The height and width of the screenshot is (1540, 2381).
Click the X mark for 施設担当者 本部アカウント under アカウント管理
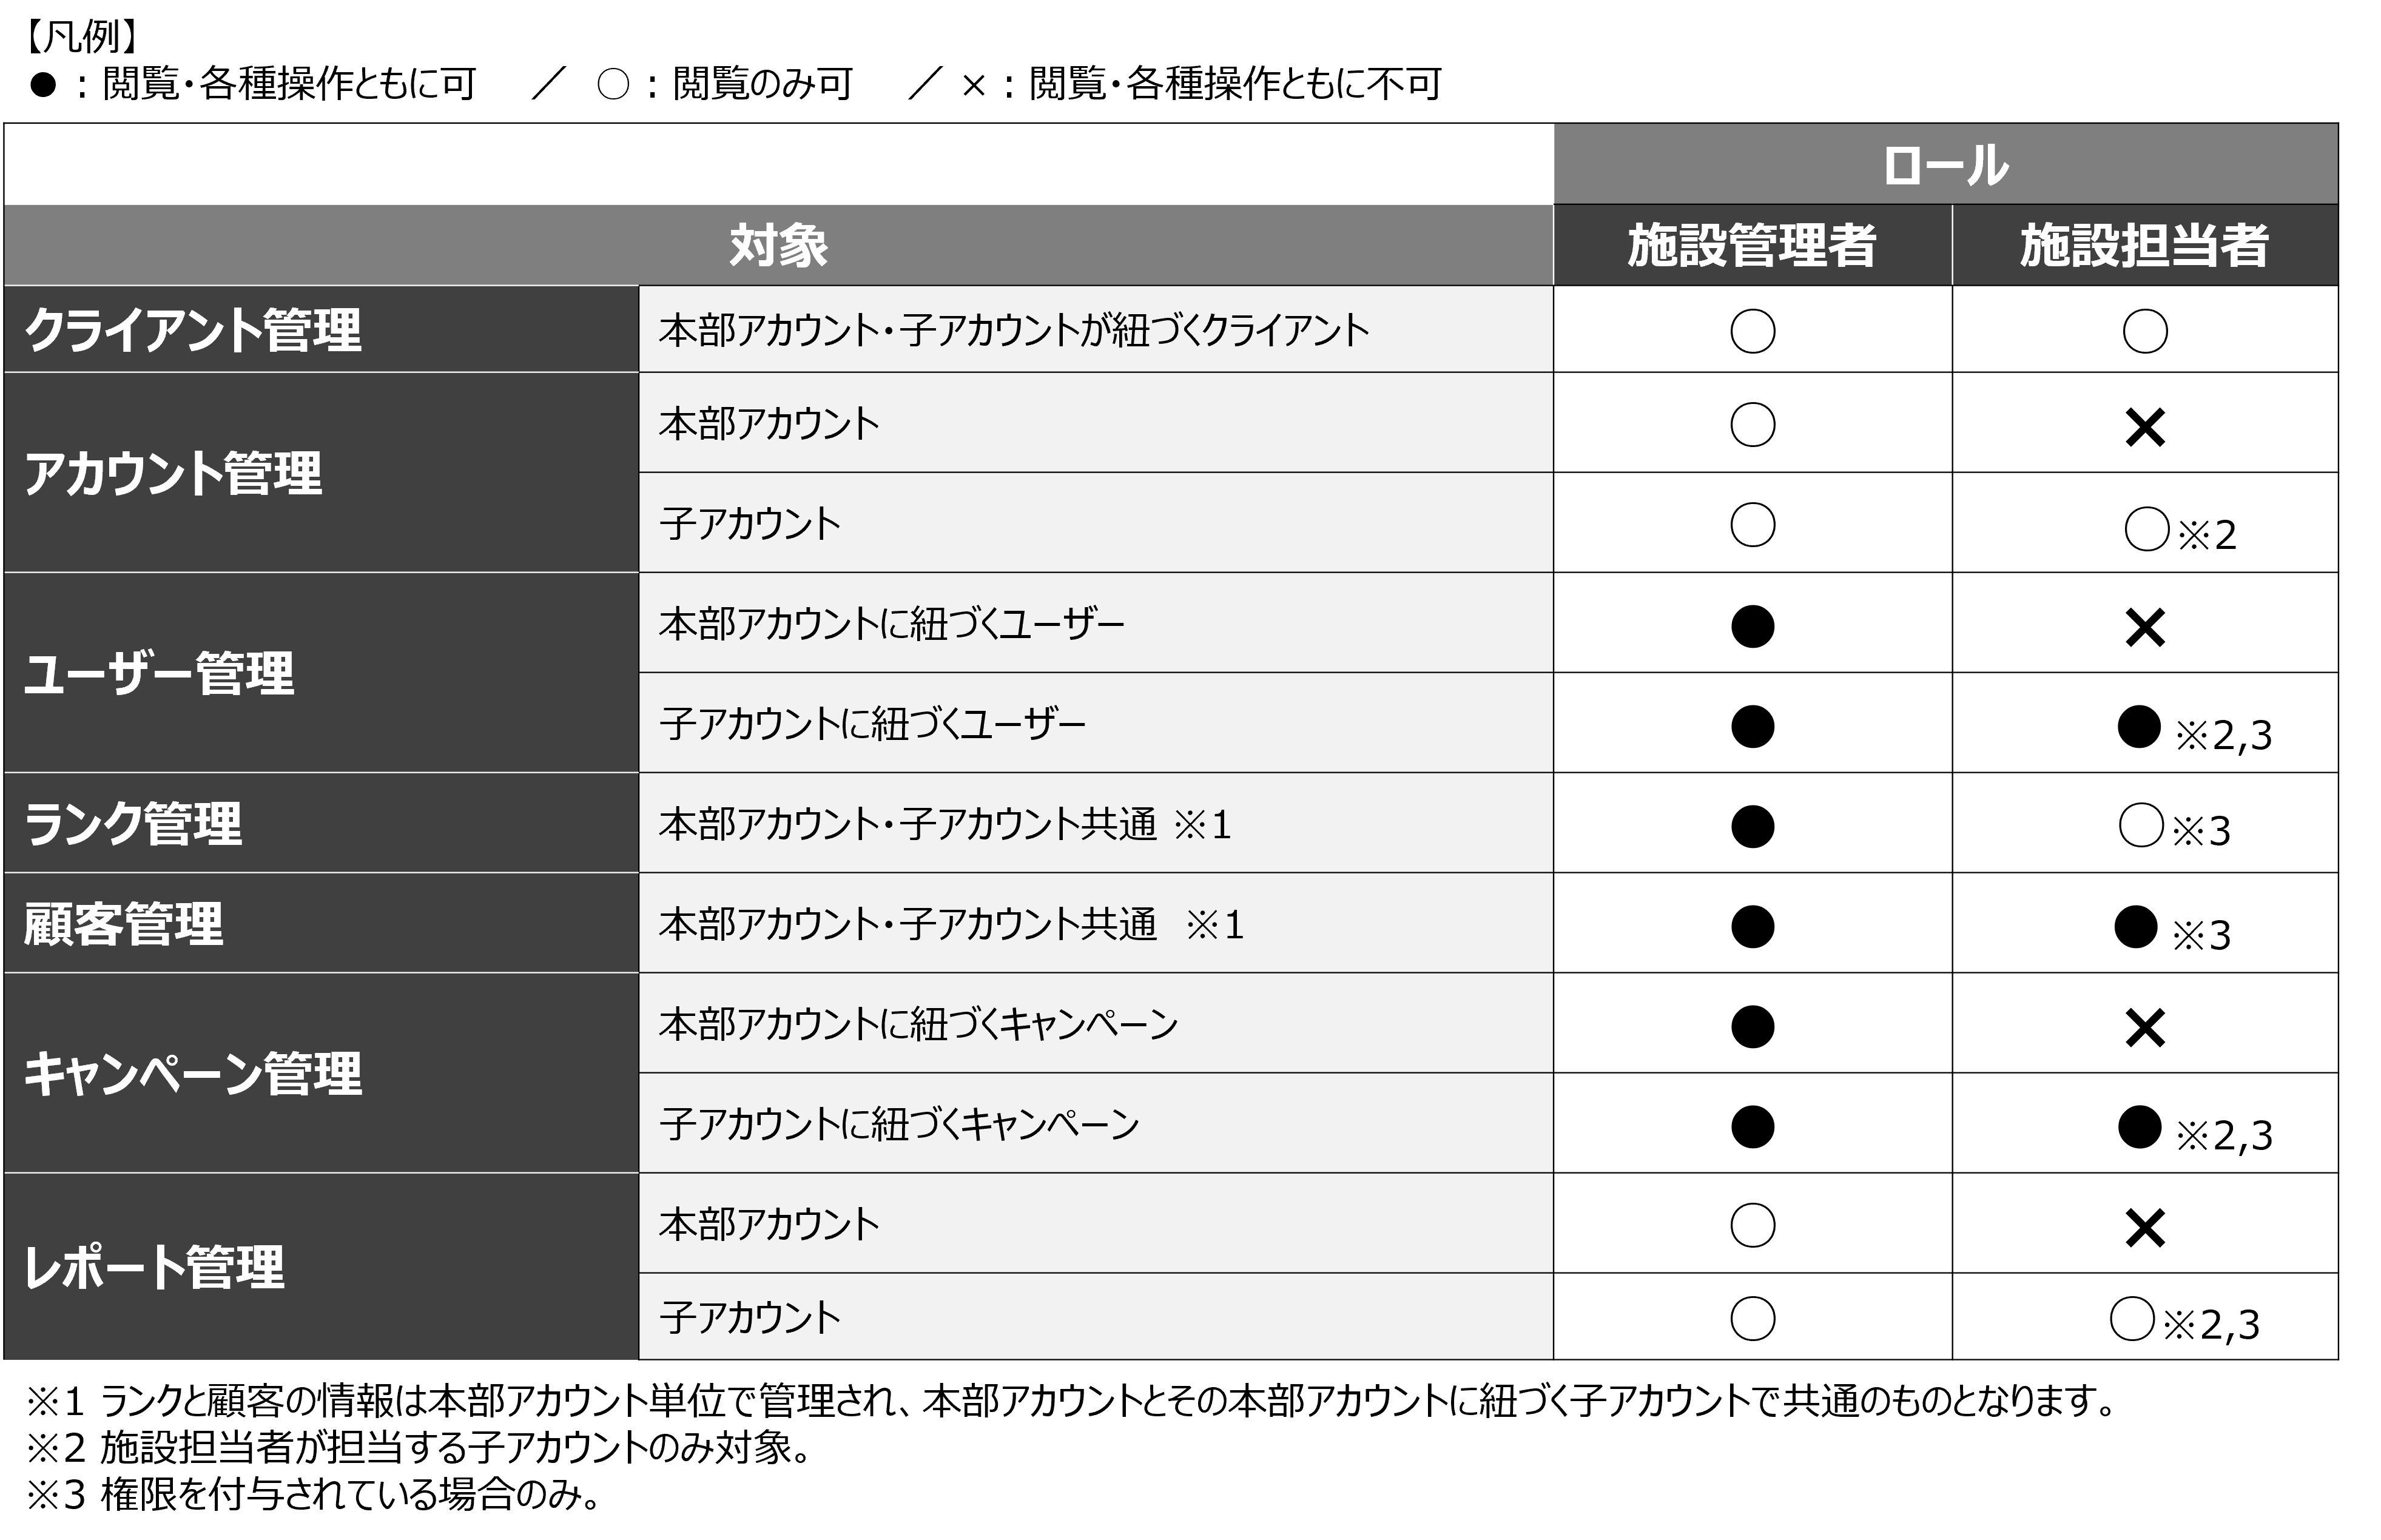2144,428
